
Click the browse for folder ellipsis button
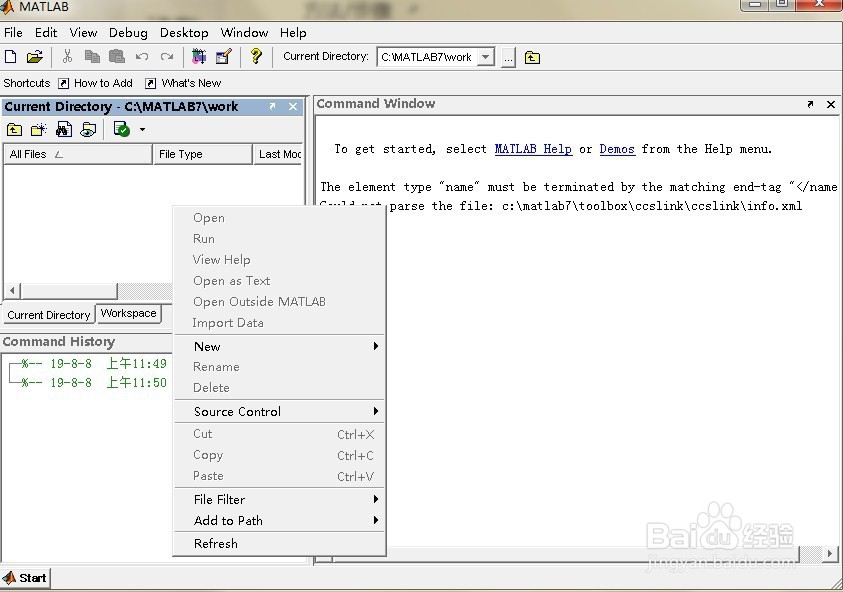tap(508, 57)
